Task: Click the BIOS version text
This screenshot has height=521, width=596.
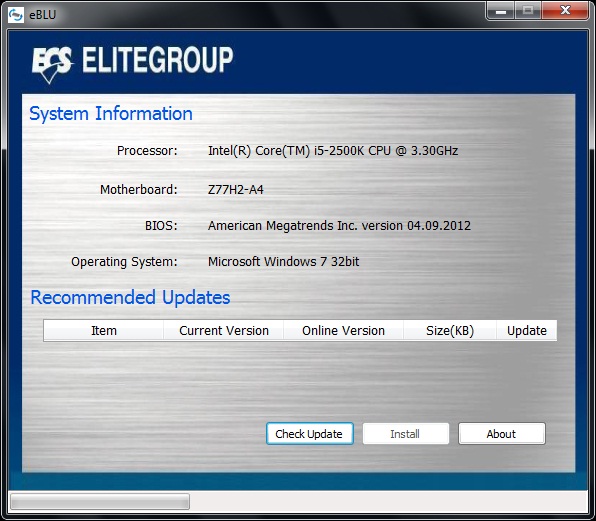Action: point(339,226)
